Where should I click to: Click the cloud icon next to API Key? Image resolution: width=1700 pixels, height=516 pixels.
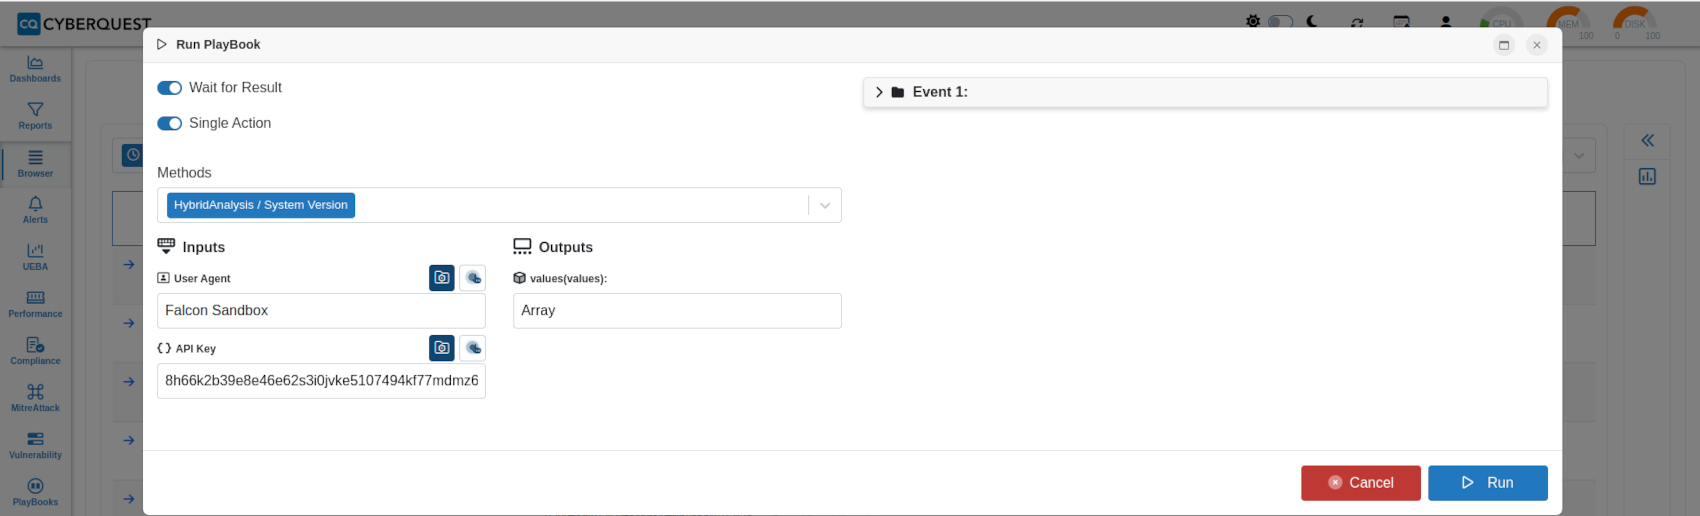tap(473, 348)
